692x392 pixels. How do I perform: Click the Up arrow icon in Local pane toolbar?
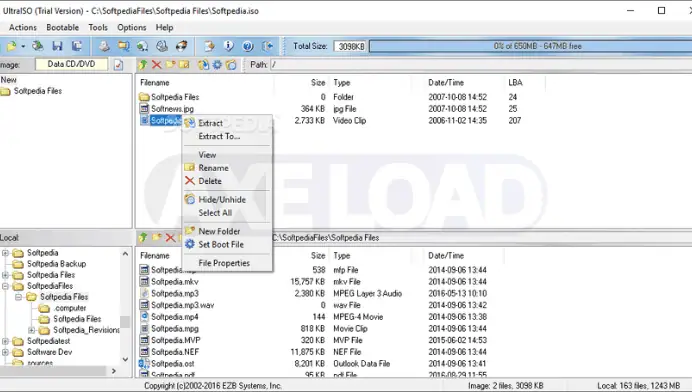click(143, 237)
